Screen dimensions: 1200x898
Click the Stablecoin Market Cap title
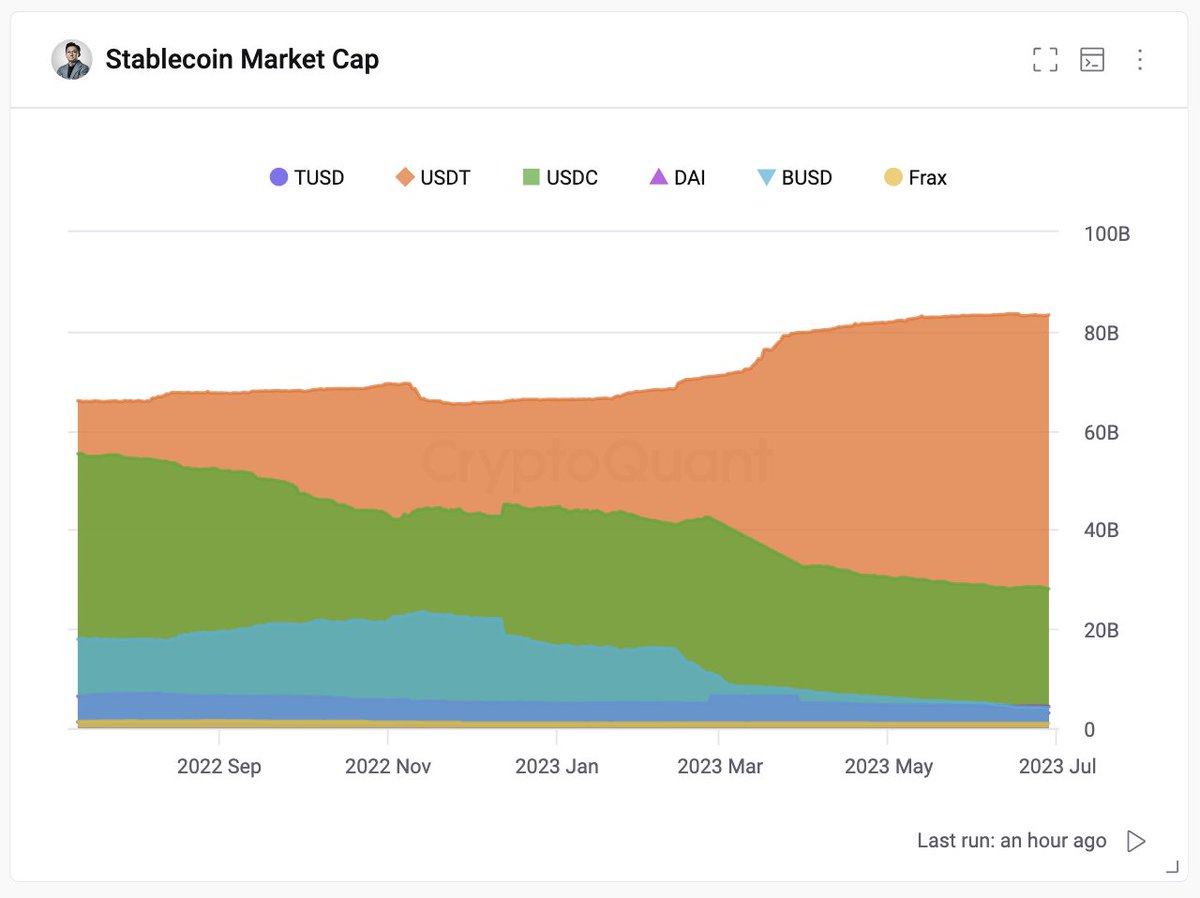tap(242, 60)
